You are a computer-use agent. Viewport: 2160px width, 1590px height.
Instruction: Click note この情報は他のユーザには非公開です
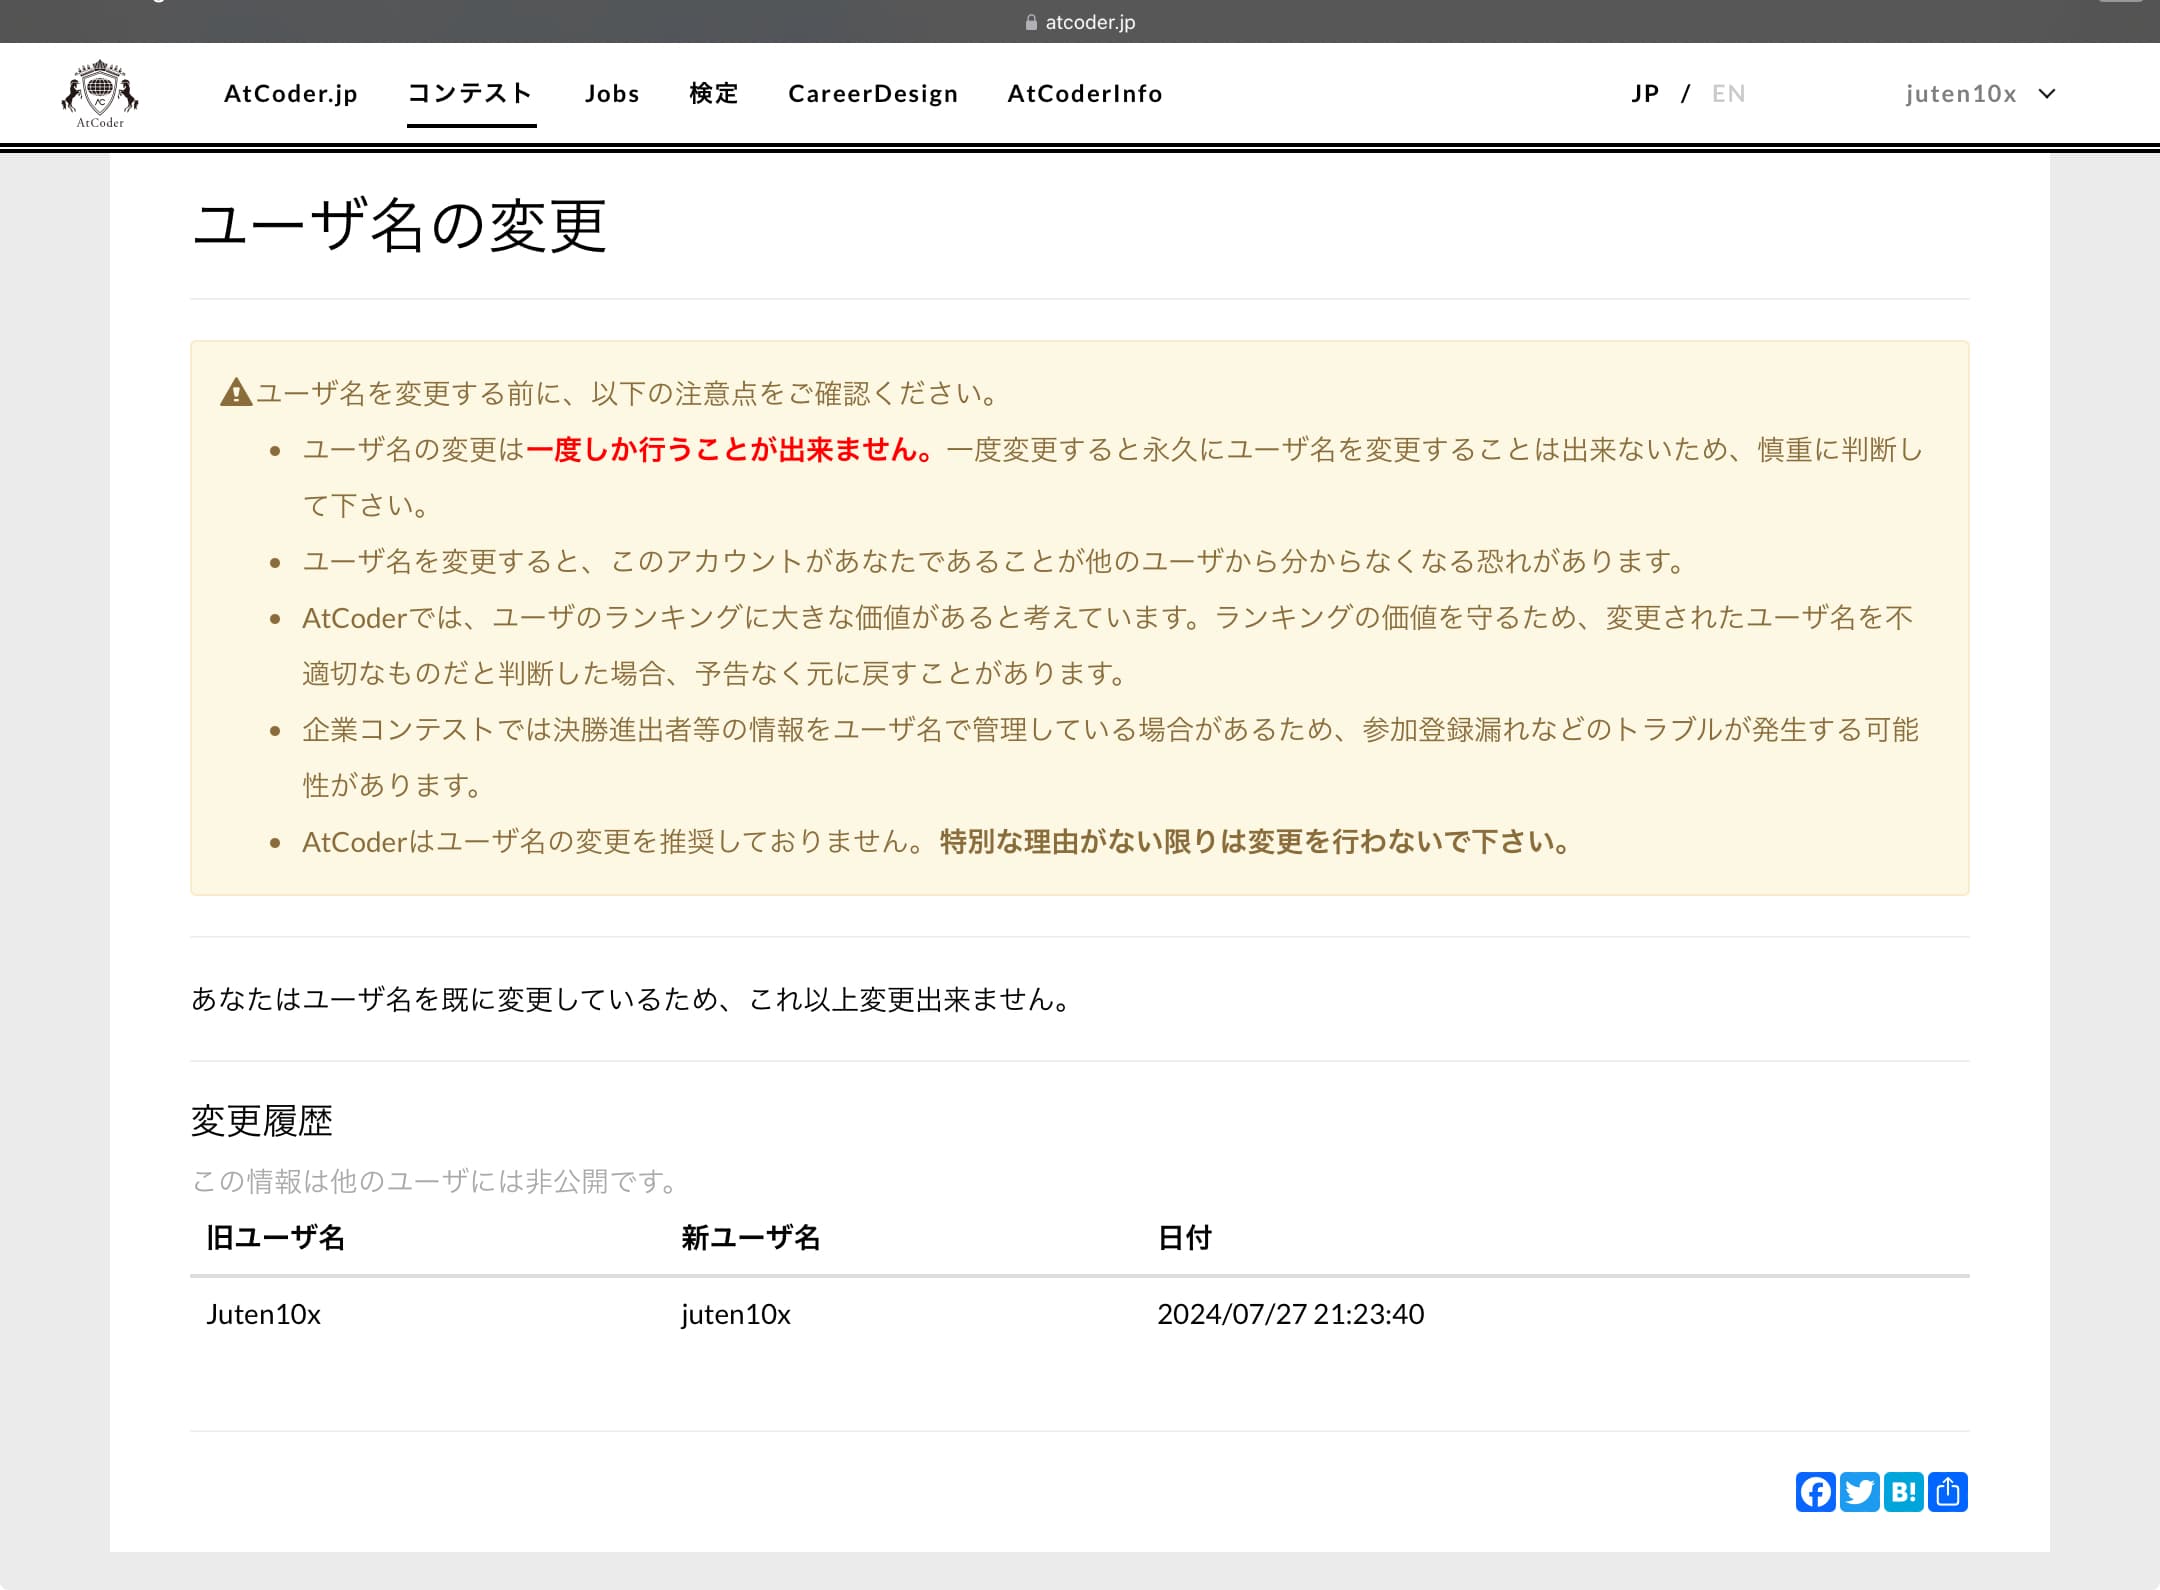435,1181
